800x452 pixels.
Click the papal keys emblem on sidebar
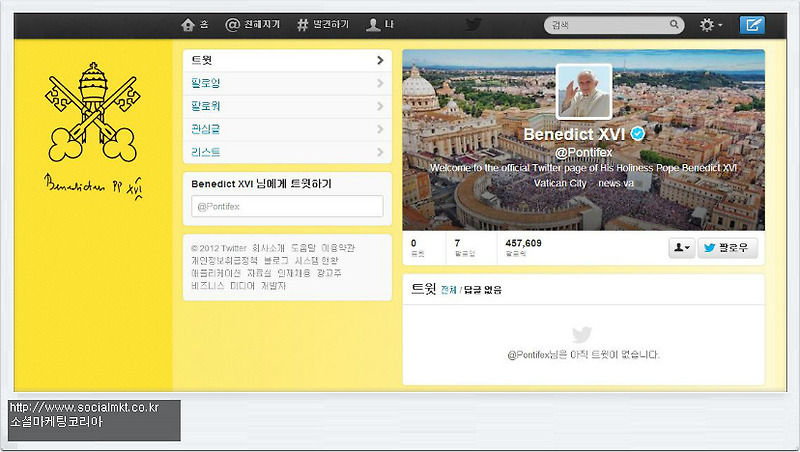click(92, 112)
